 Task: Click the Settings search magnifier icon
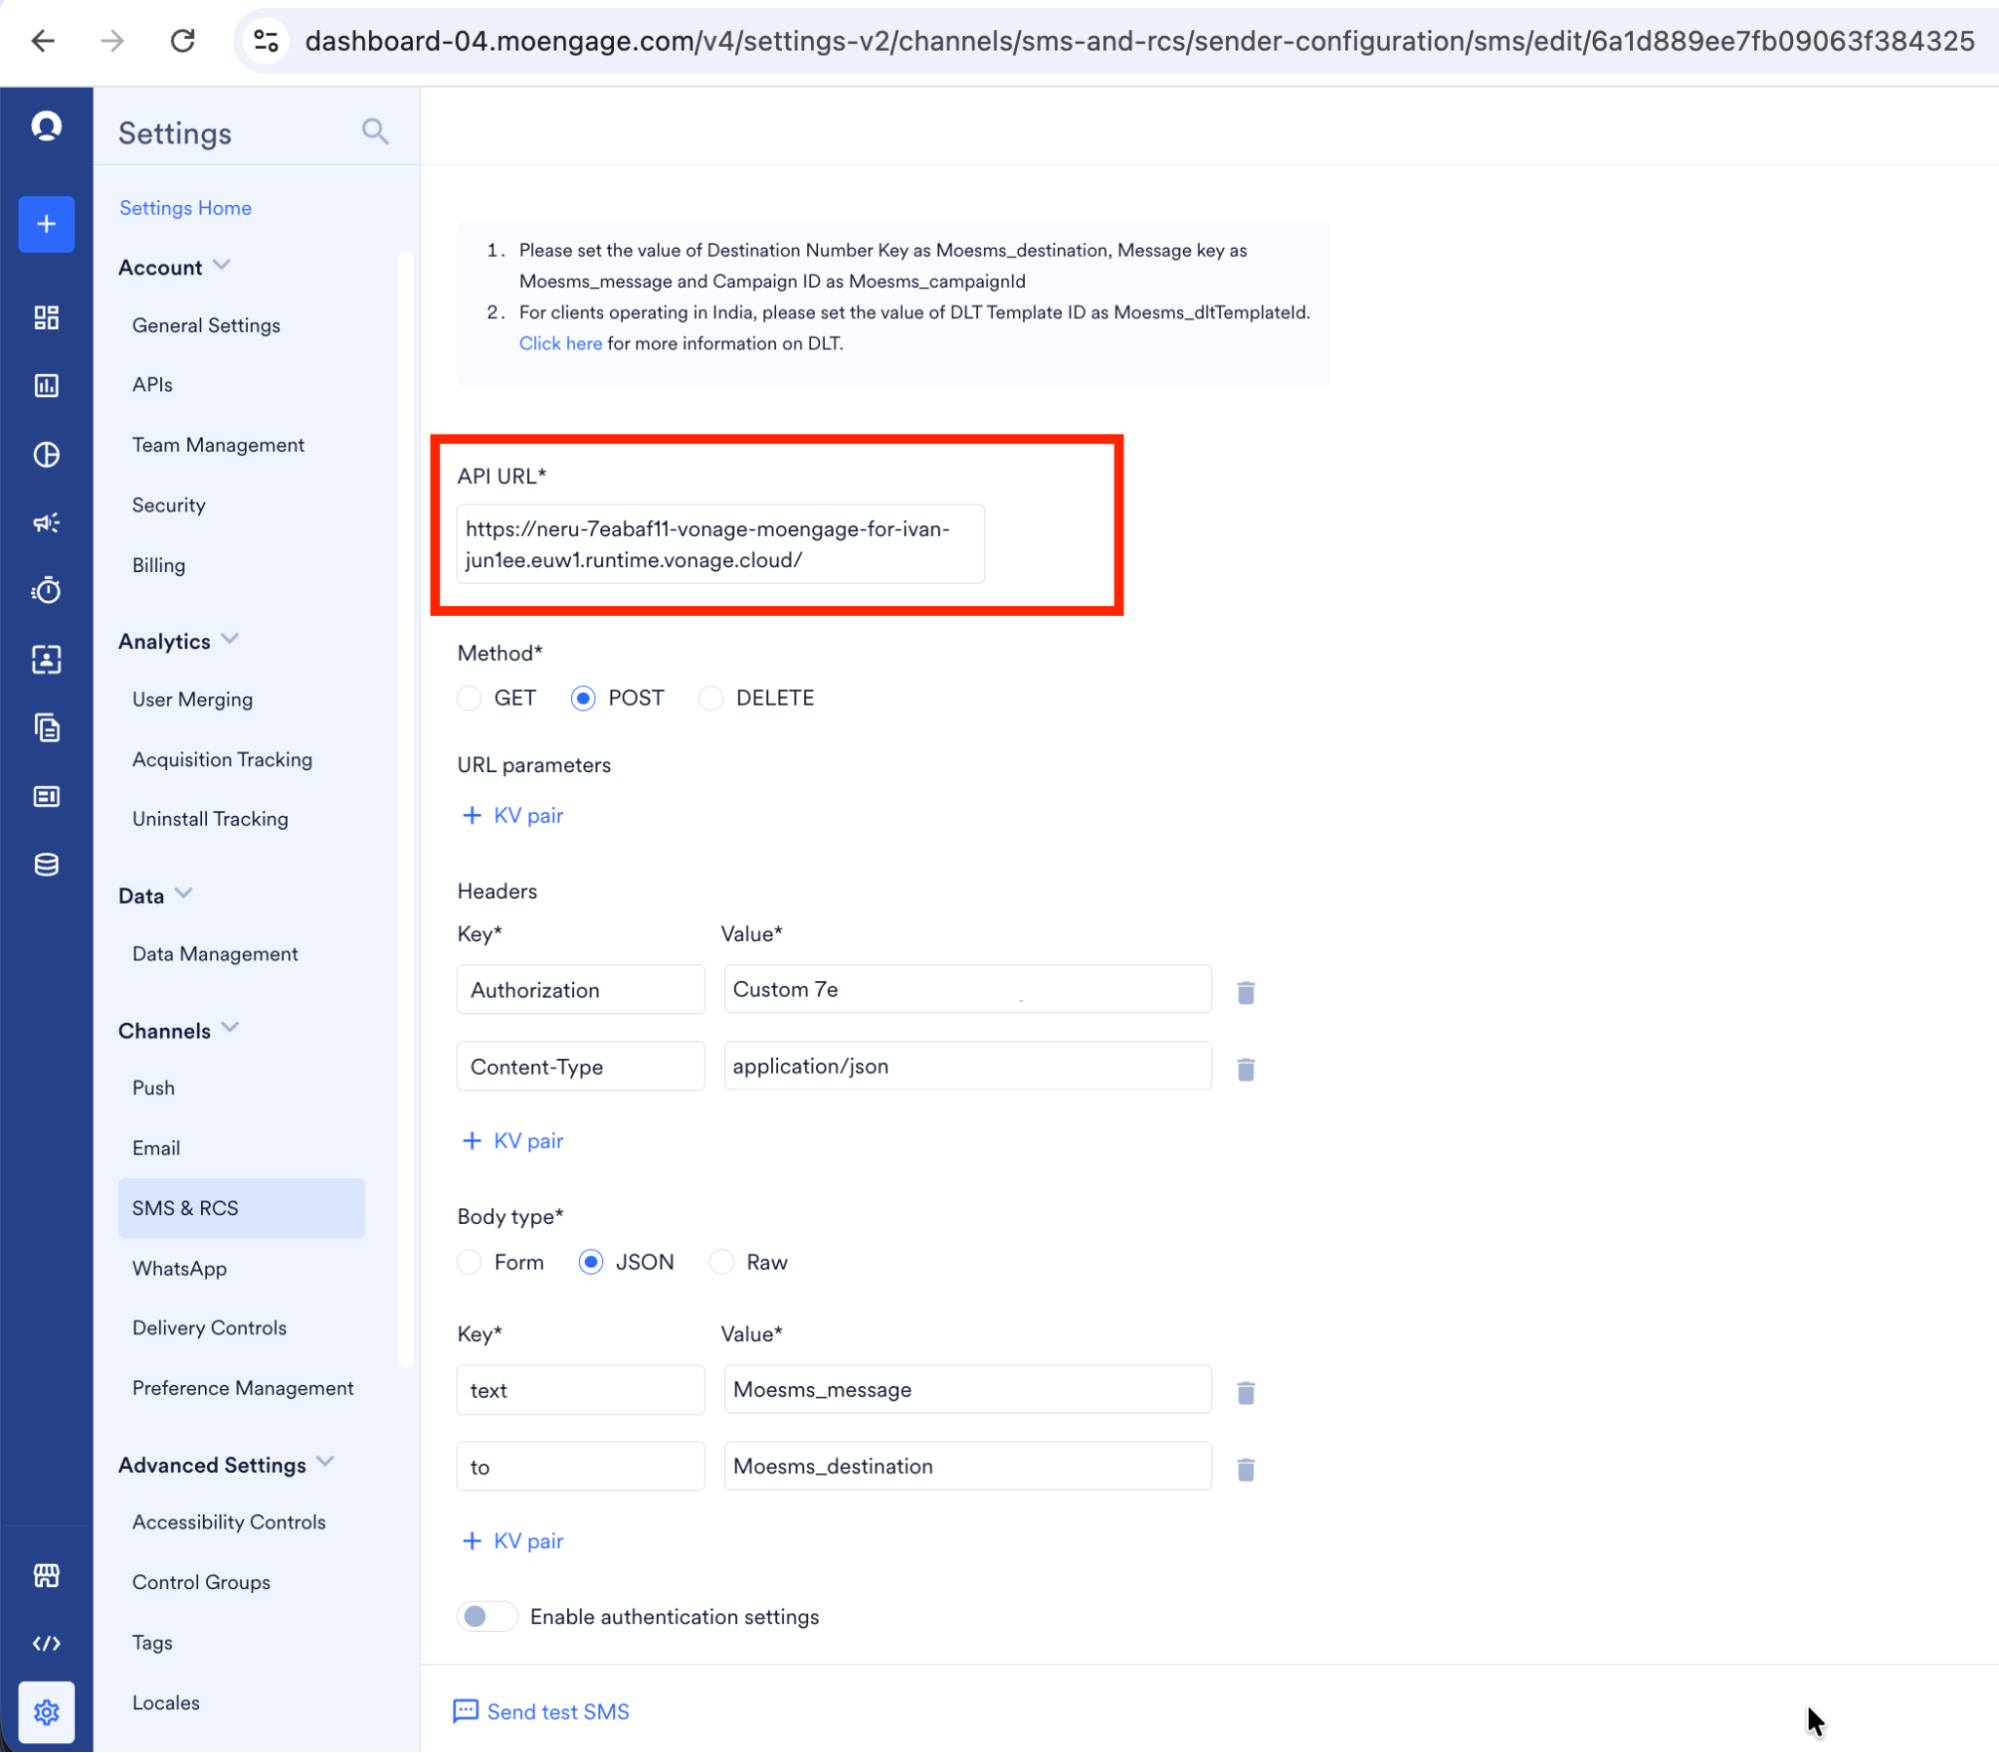[375, 131]
